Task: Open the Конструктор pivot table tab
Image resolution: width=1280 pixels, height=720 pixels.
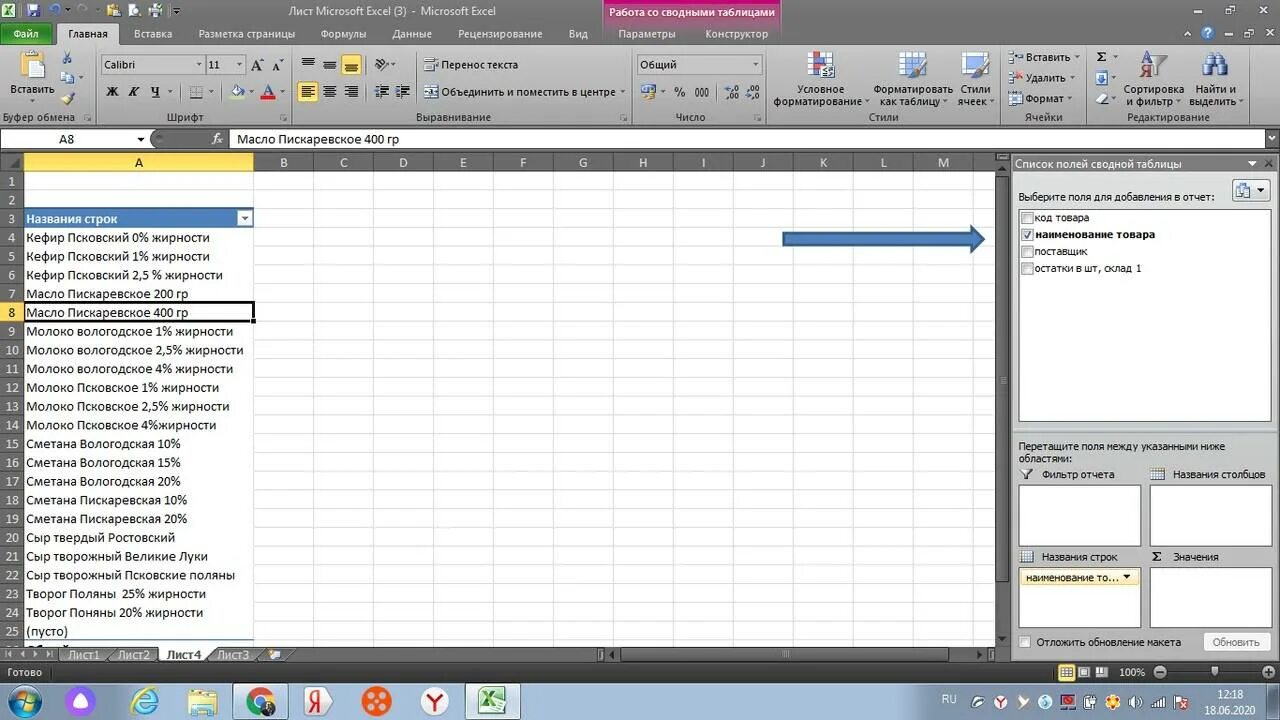Action: pos(737,34)
